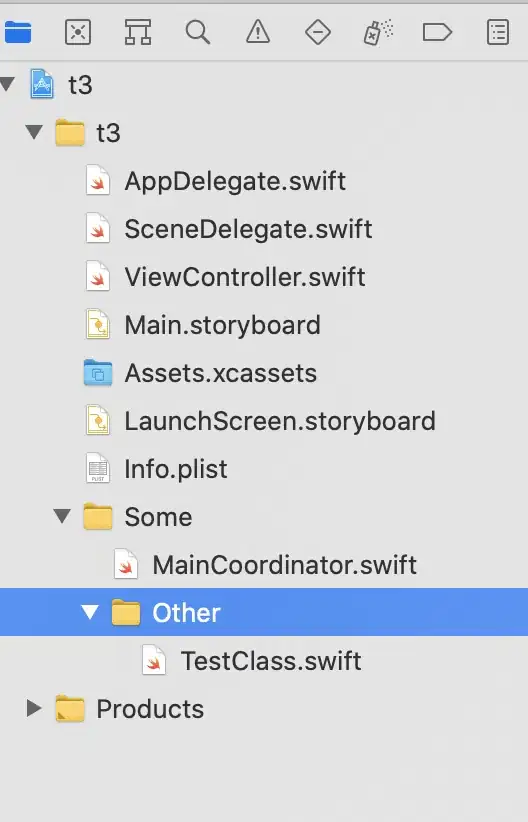Switch to the Source Control navigator

click(78, 33)
